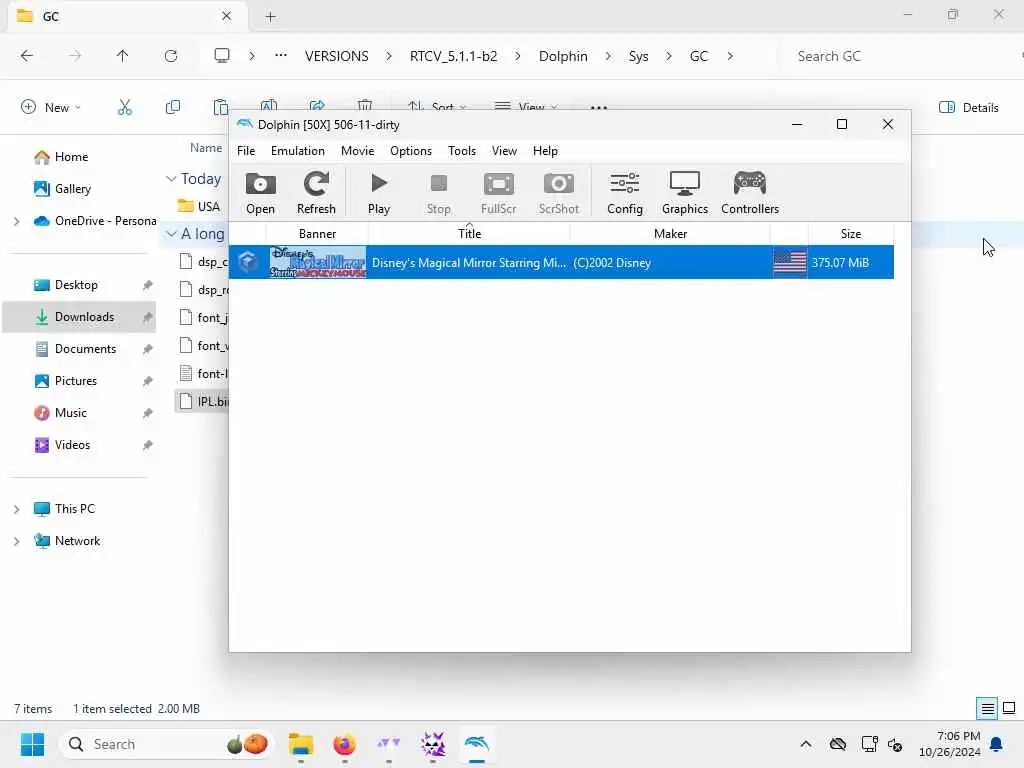The image size is (1024, 768).
Task: Click VERSIONS in the breadcrumb path
Action: click(x=336, y=56)
